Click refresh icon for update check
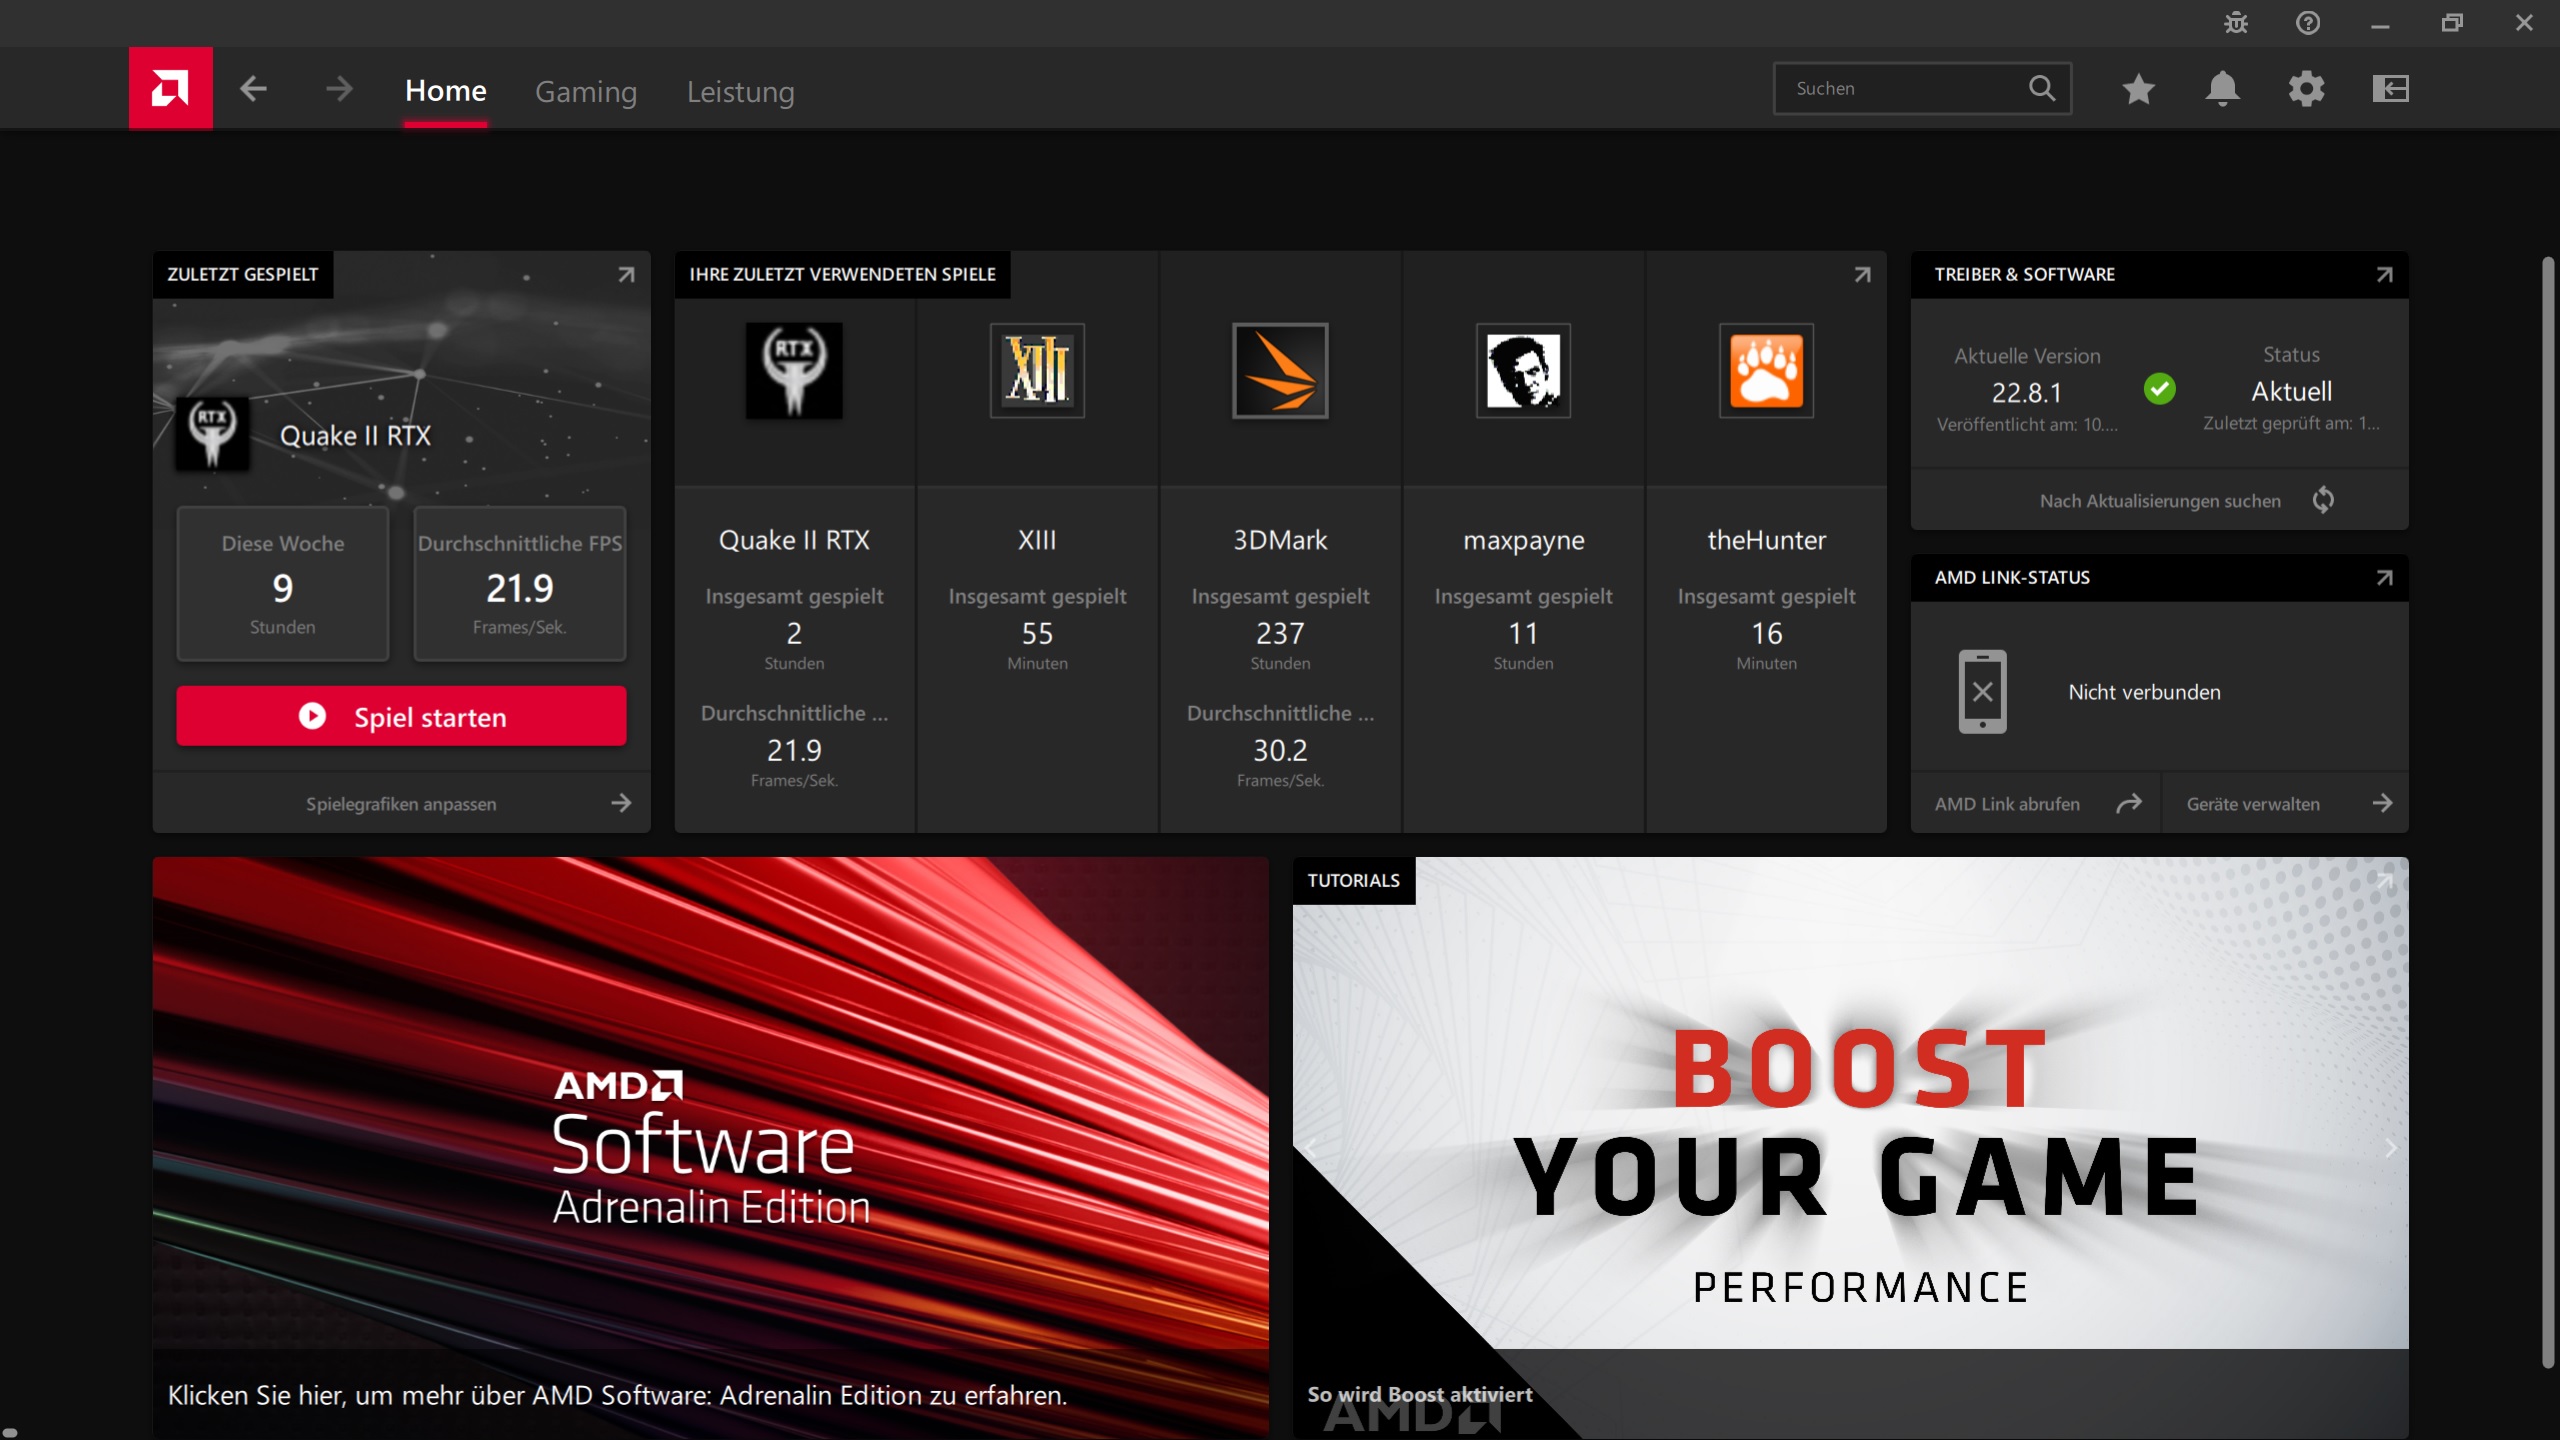Image resolution: width=2560 pixels, height=1440 pixels. (2323, 500)
